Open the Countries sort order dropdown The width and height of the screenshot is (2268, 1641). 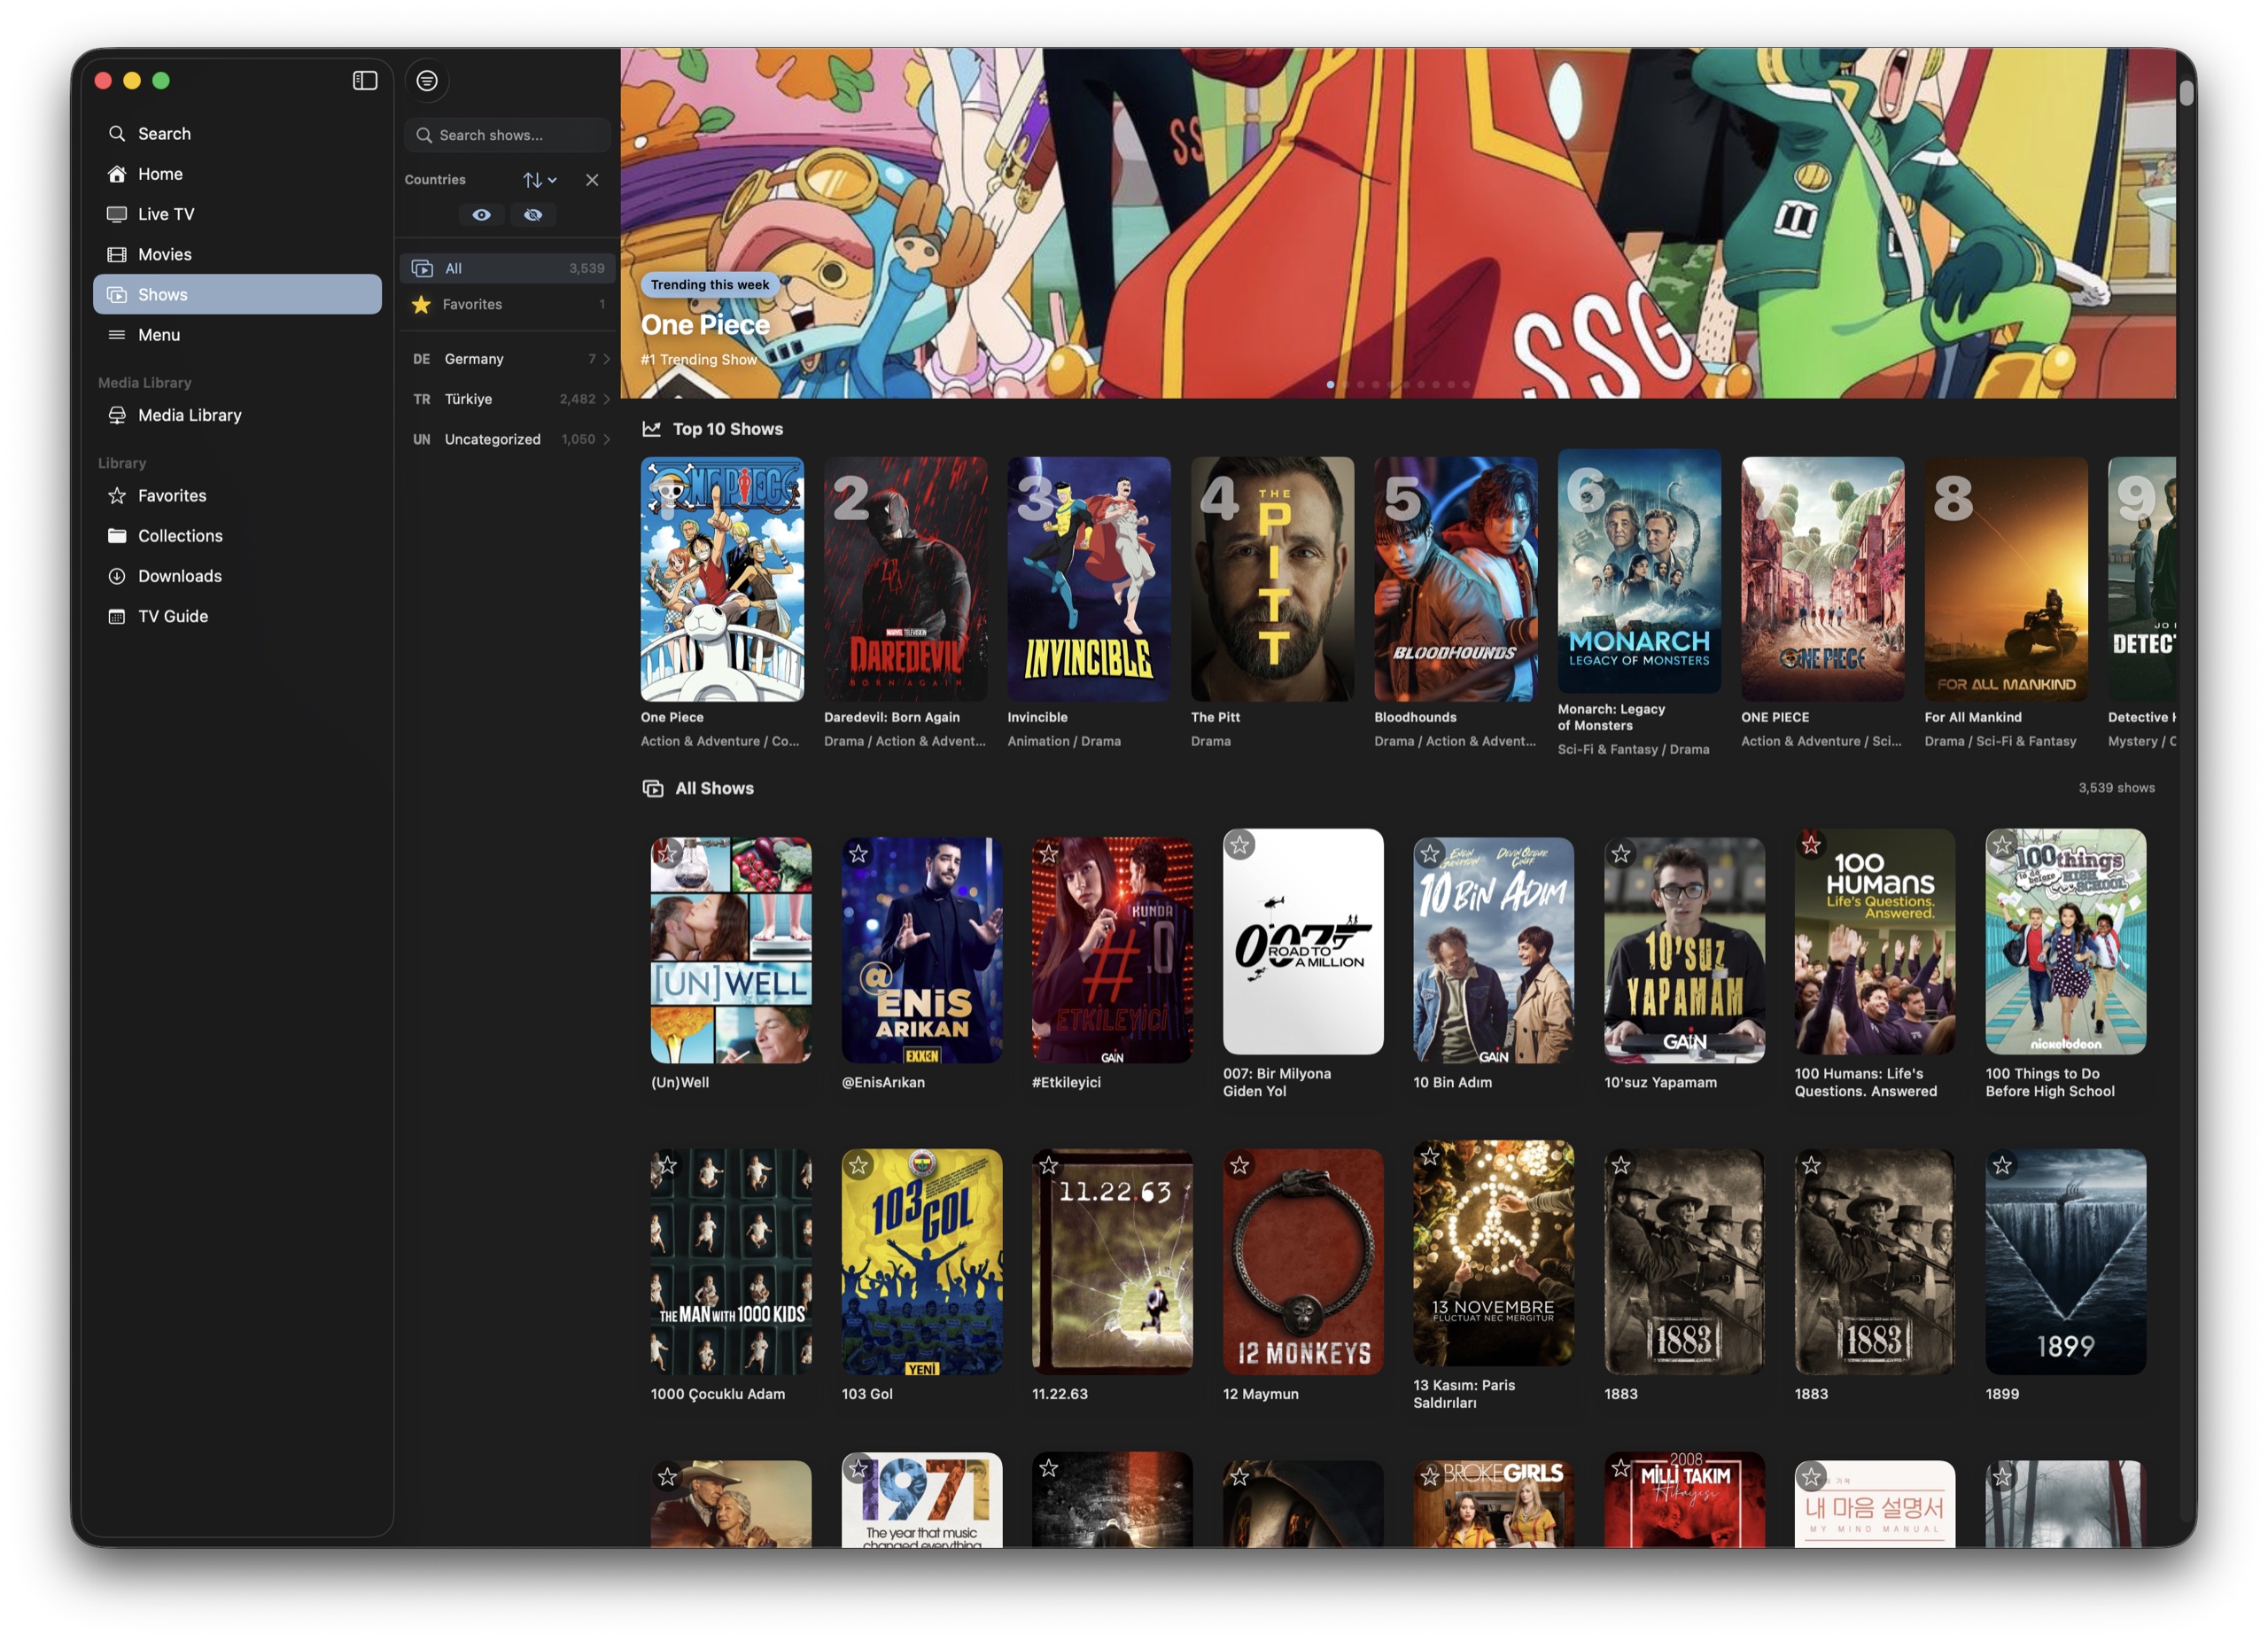click(539, 180)
